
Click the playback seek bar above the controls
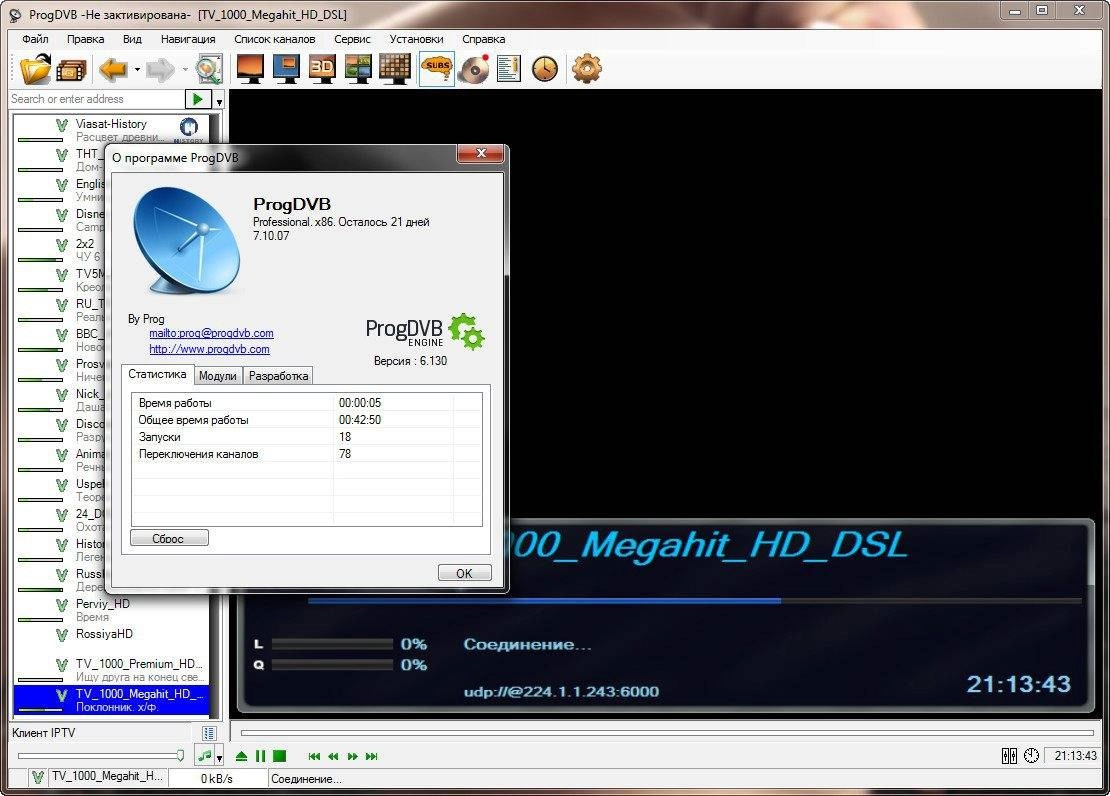[666, 733]
